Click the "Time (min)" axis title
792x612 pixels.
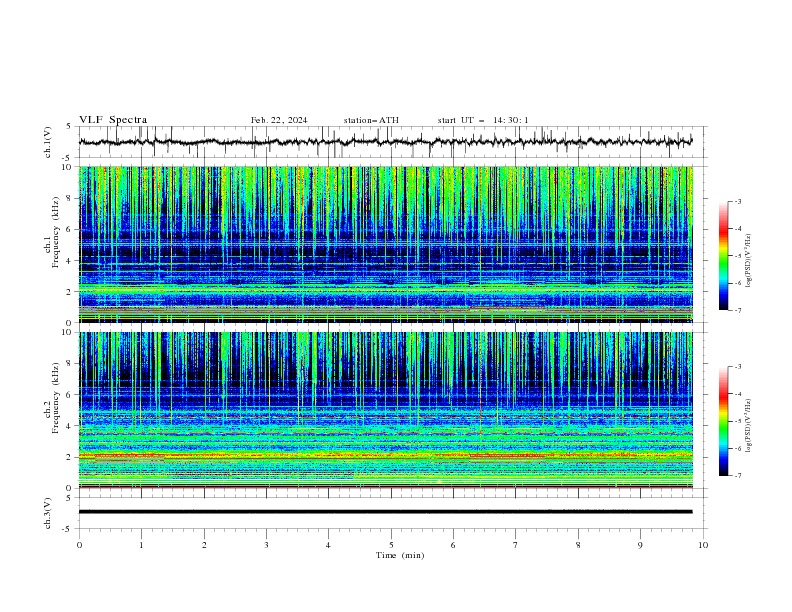(x=400, y=555)
